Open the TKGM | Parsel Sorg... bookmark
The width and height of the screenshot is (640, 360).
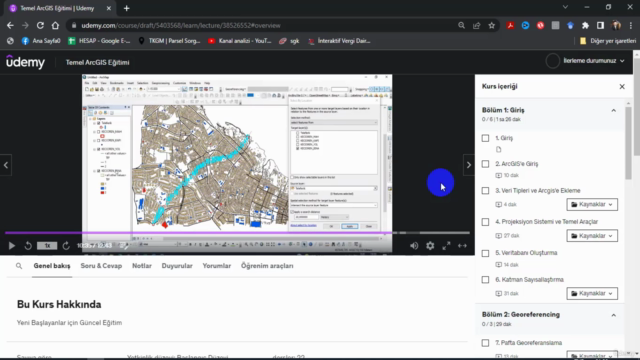point(169,41)
